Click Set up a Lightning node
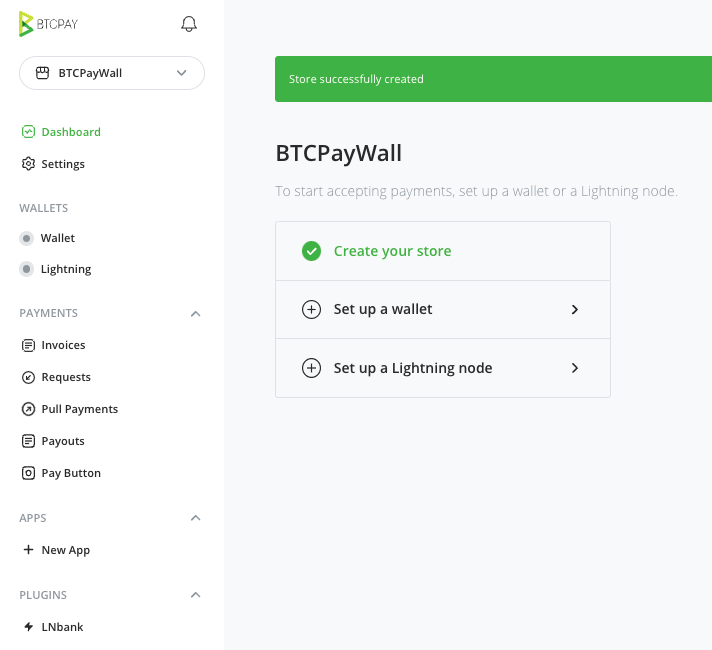The width and height of the screenshot is (712, 650). [x=443, y=368]
